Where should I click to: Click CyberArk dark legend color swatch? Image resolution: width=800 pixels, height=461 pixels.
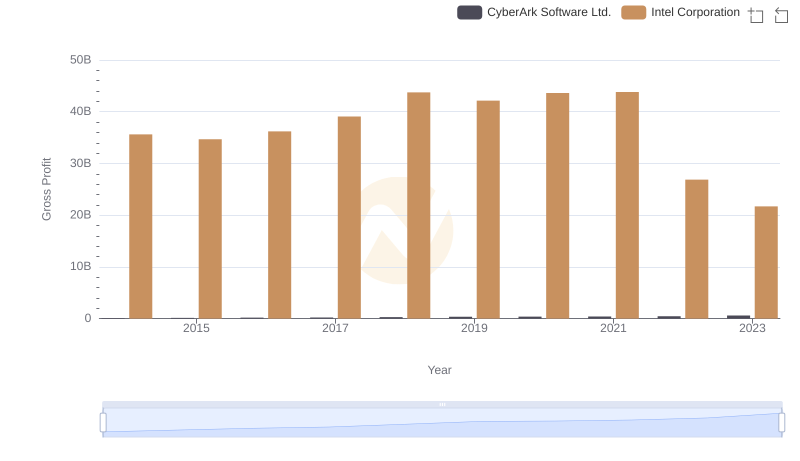pos(469,12)
